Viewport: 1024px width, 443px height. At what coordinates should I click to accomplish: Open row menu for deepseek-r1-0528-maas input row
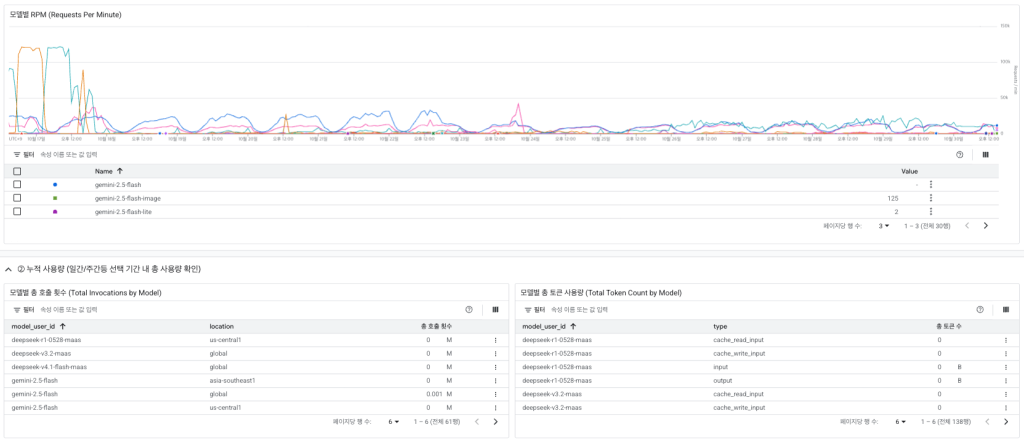click(1006, 367)
